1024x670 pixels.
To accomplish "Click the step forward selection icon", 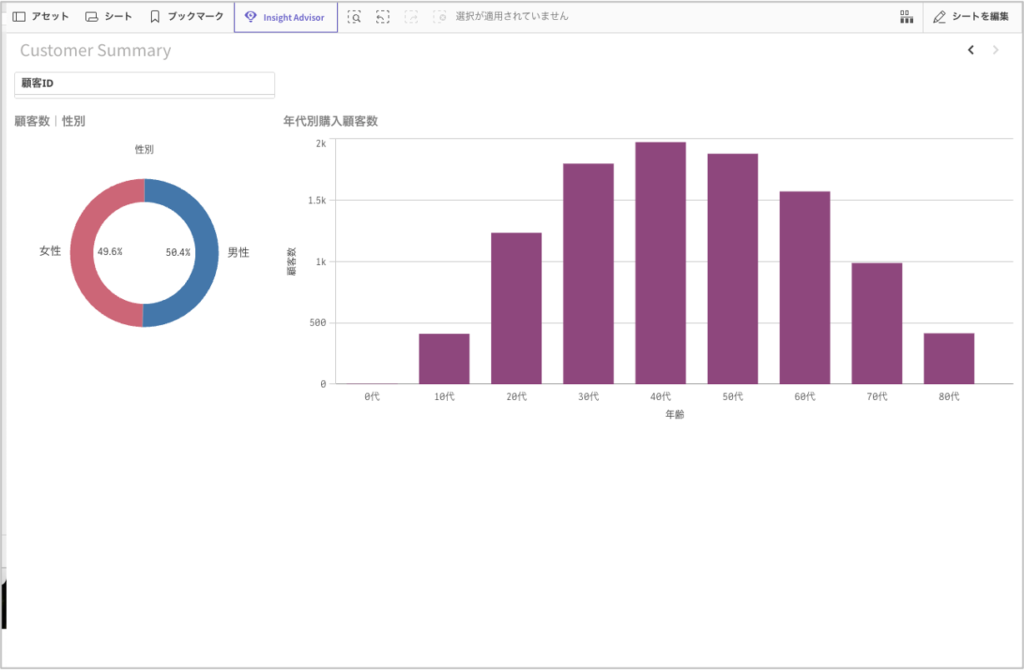I will pyautogui.click(x=411, y=17).
